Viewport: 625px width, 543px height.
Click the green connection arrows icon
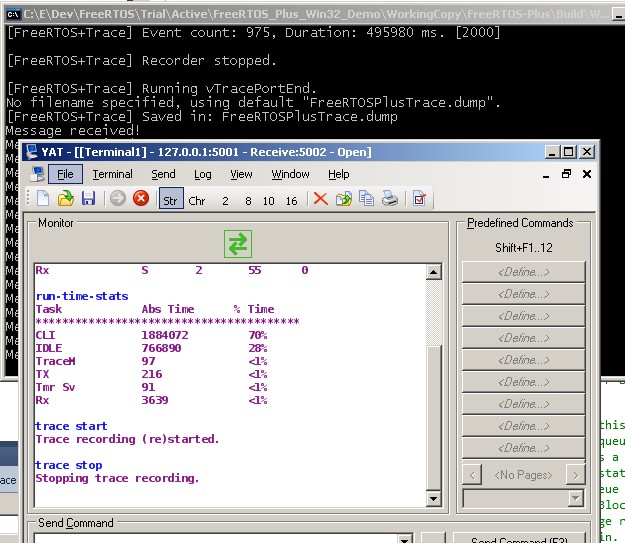[238, 244]
